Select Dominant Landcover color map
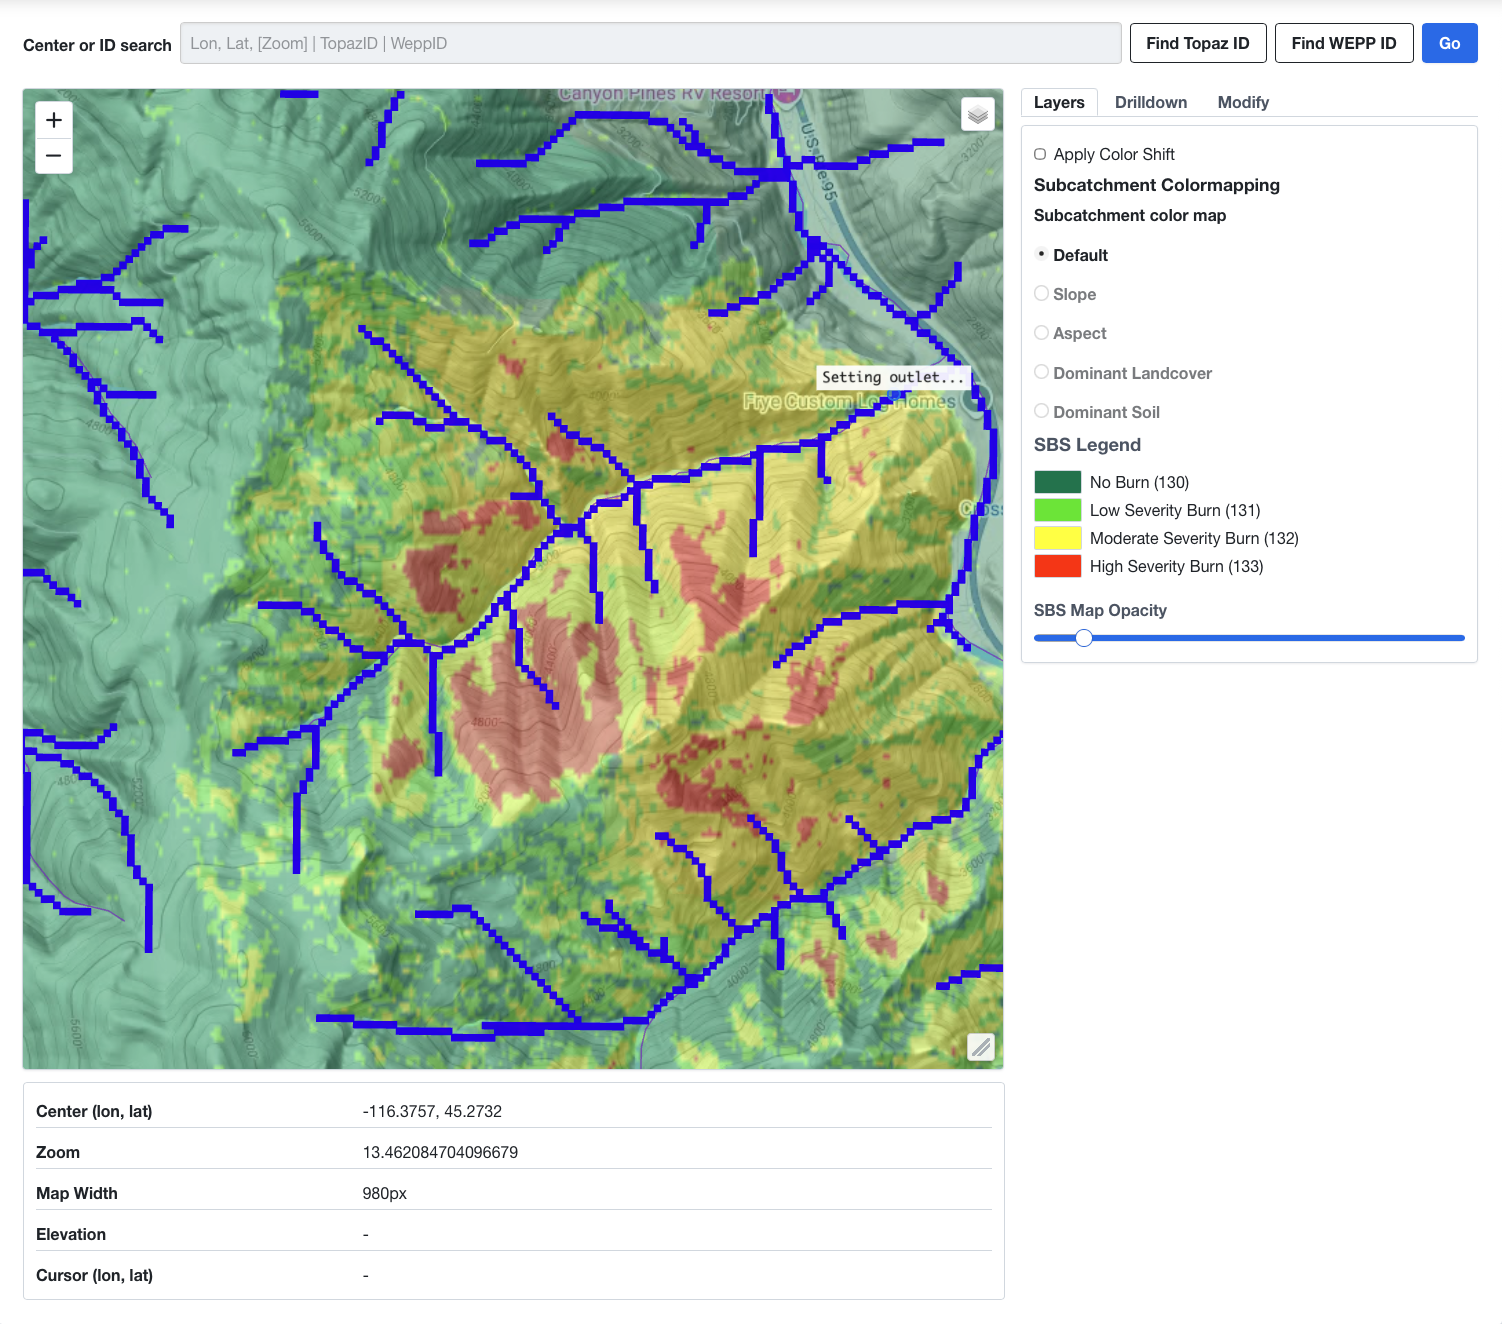The image size is (1502, 1324). tap(1042, 373)
